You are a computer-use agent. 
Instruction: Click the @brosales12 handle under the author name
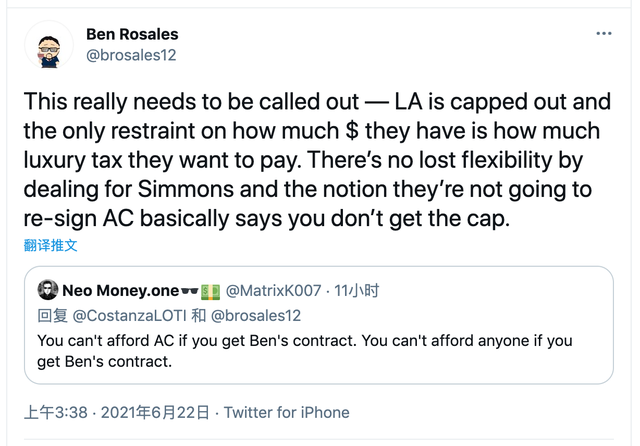coord(131,55)
